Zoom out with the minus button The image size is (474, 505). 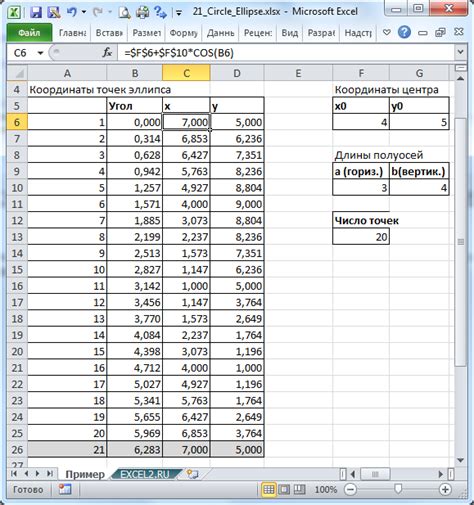[x=350, y=489]
